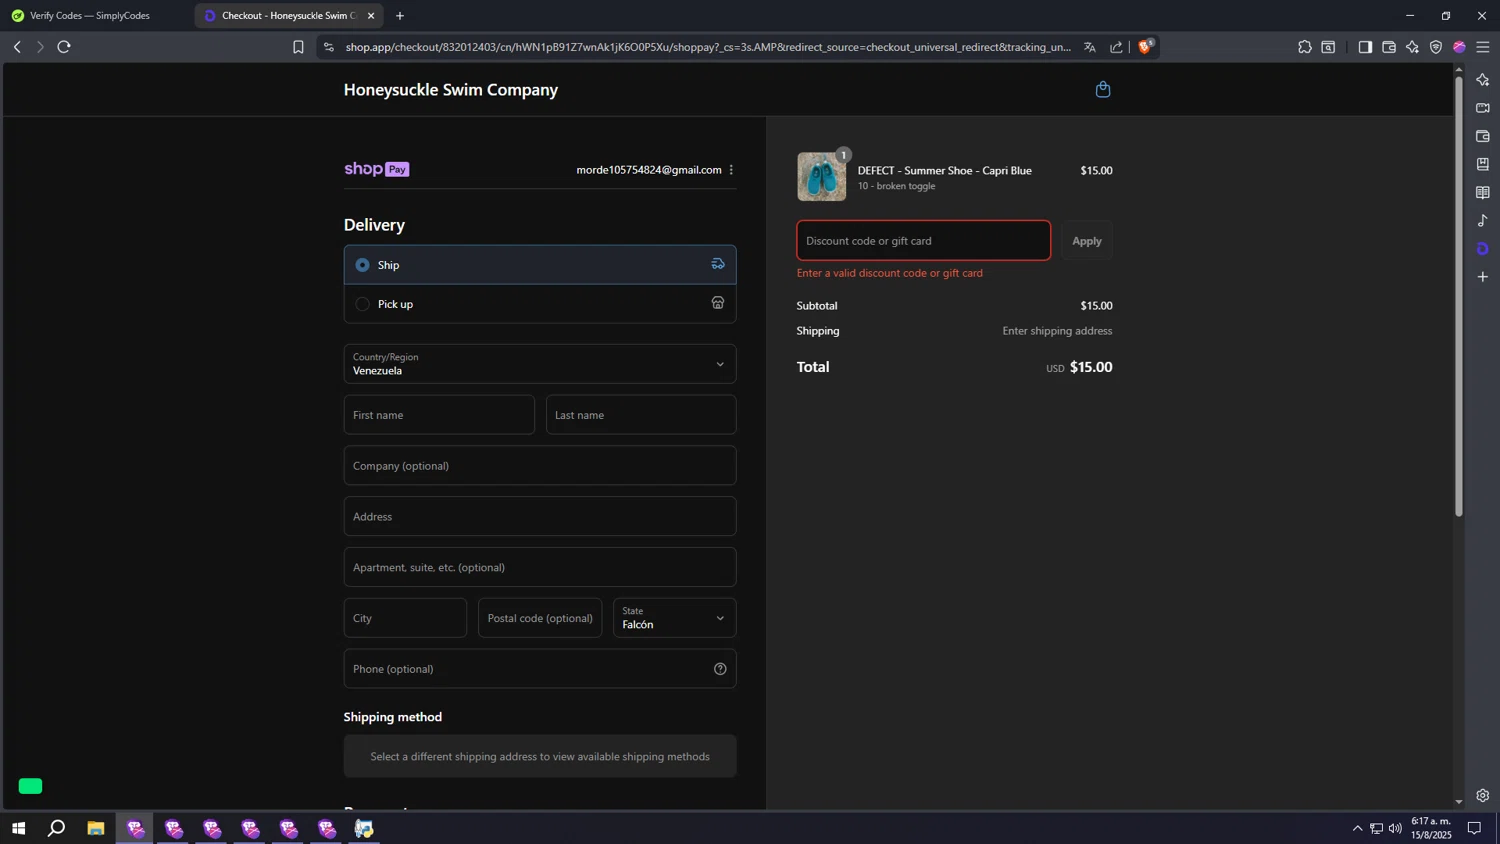Select the Ship delivery option
This screenshot has height=844, width=1500.
tap(540, 265)
